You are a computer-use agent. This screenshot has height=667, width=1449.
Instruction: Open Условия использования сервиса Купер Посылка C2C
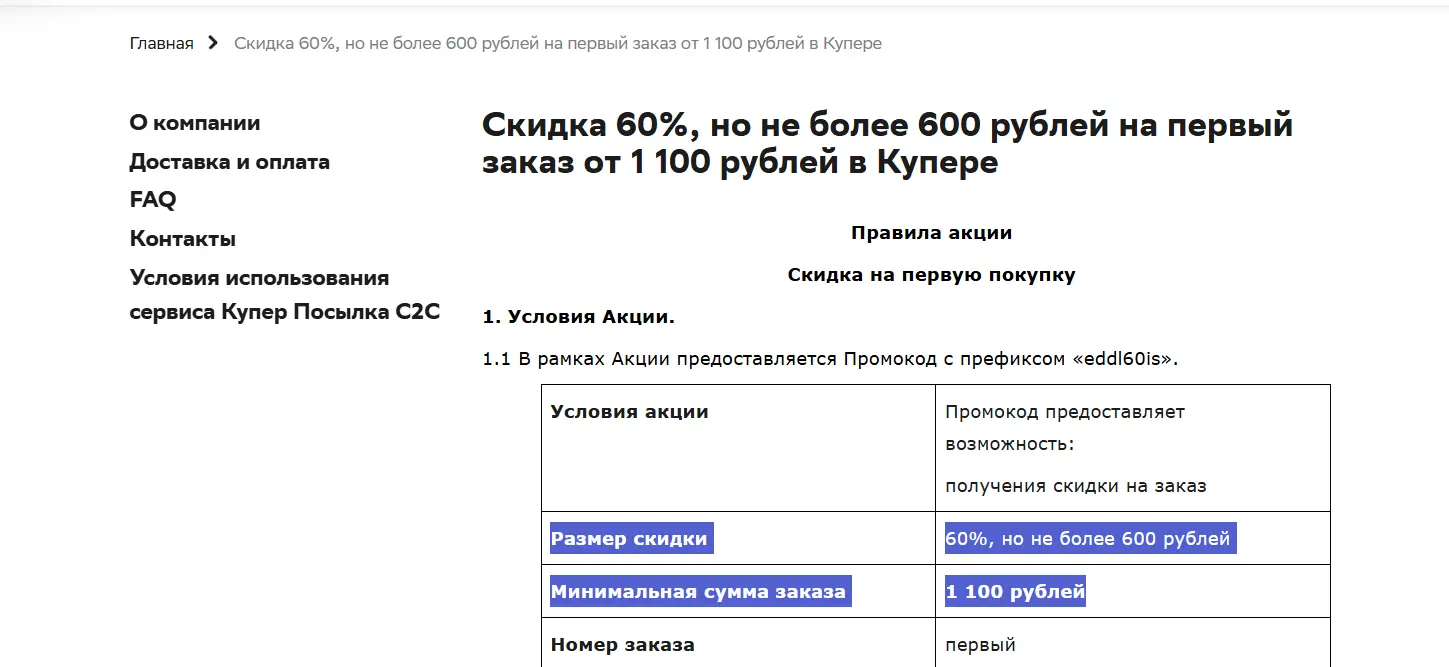tap(285, 295)
